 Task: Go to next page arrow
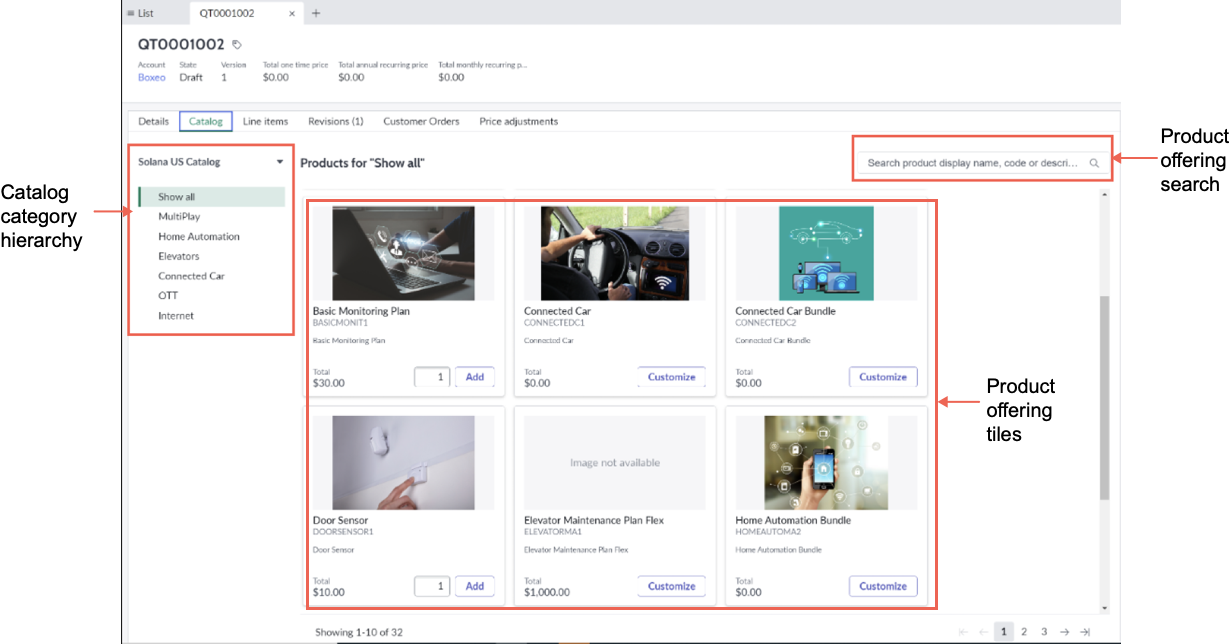(x=1064, y=632)
